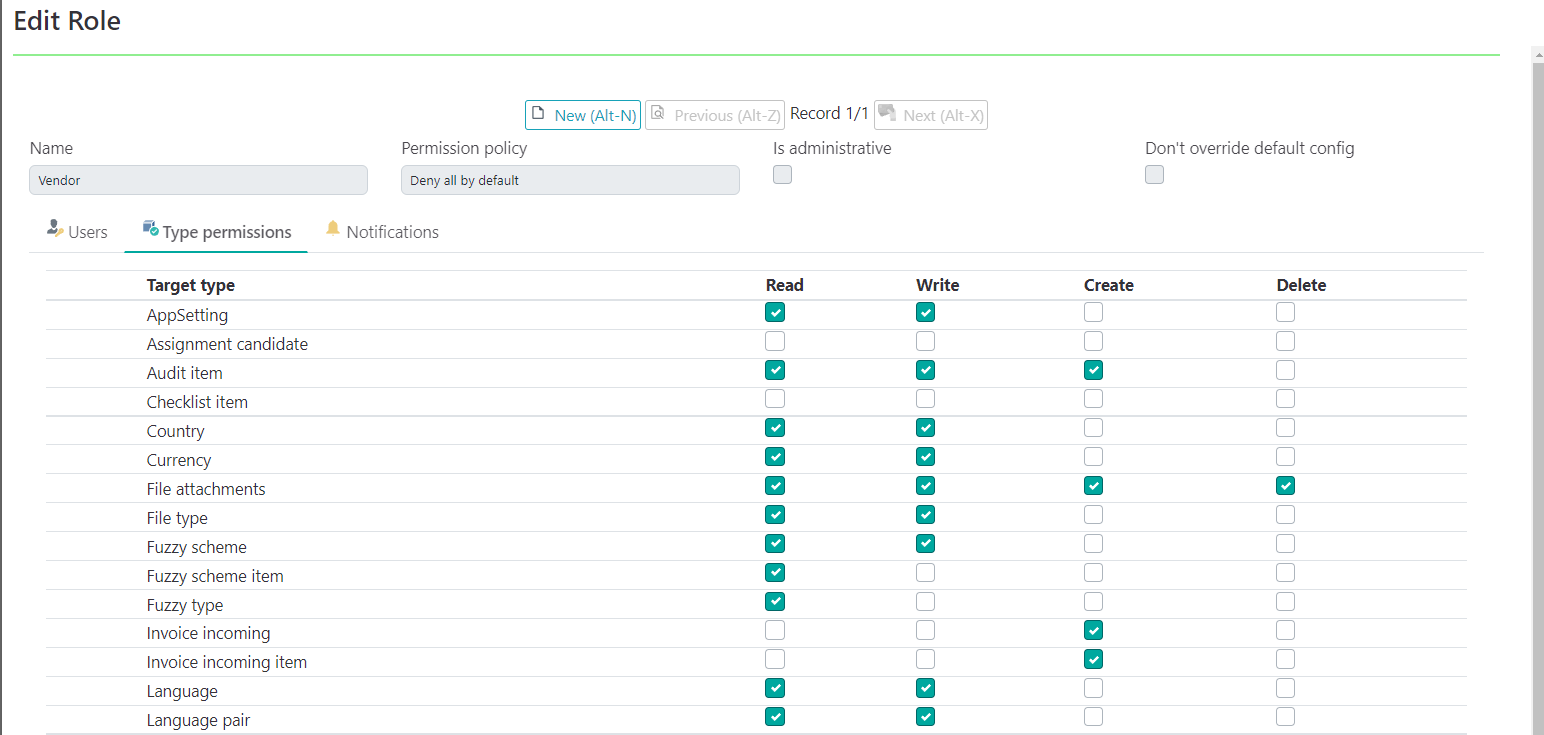Go to previous record (Alt-Z)
1544x735 pixels.
715,115
